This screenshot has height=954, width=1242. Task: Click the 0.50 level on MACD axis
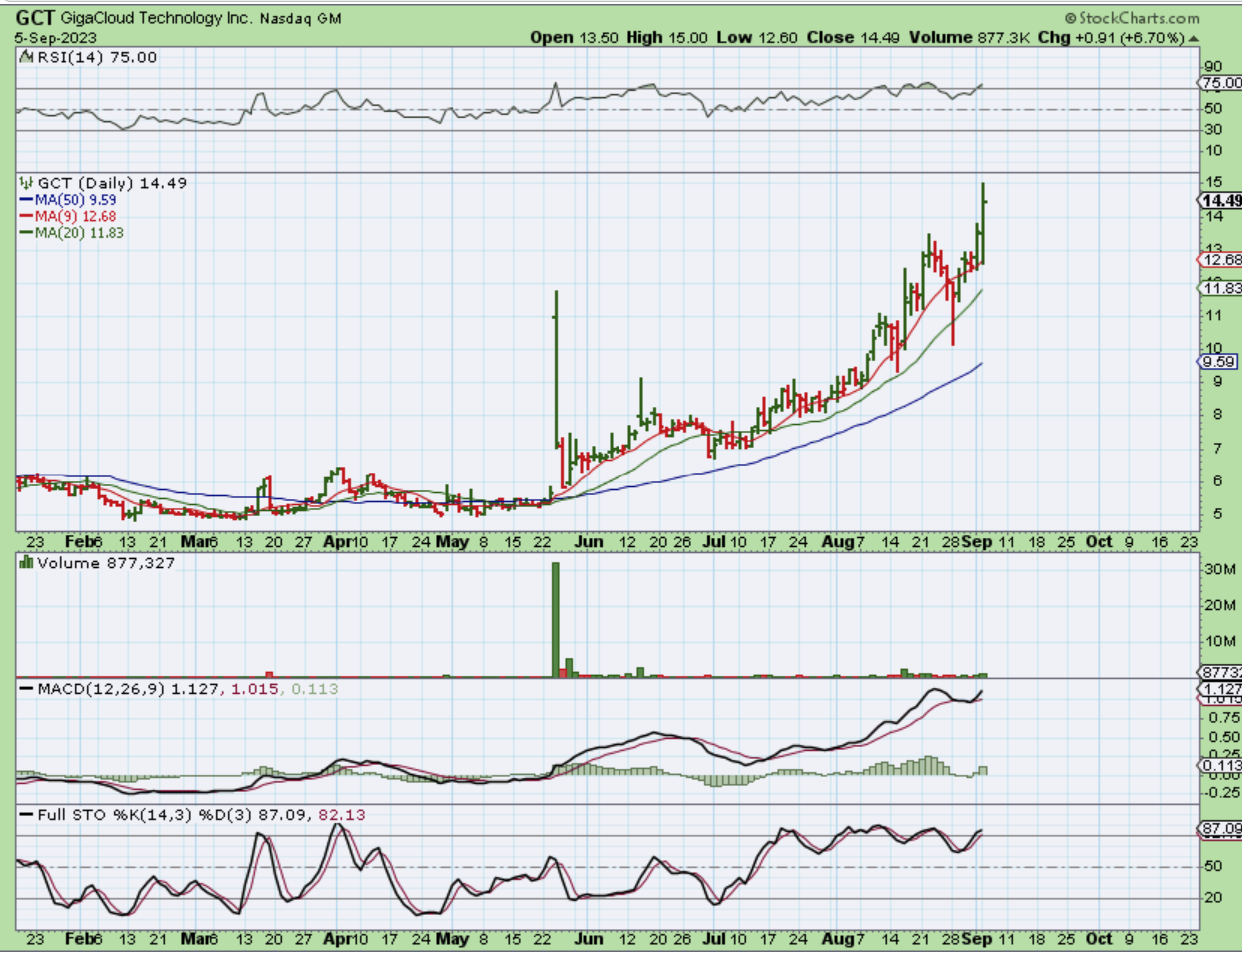tap(1223, 737)
